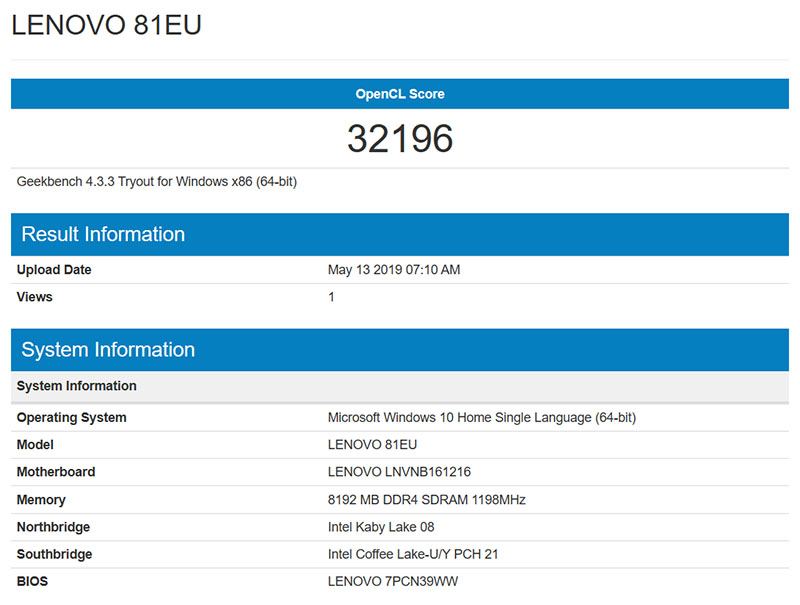Select the motherboard value LENOVO LNVNB161216
Viewport: 800px width, 605px height.
click(x=399, y=472)
